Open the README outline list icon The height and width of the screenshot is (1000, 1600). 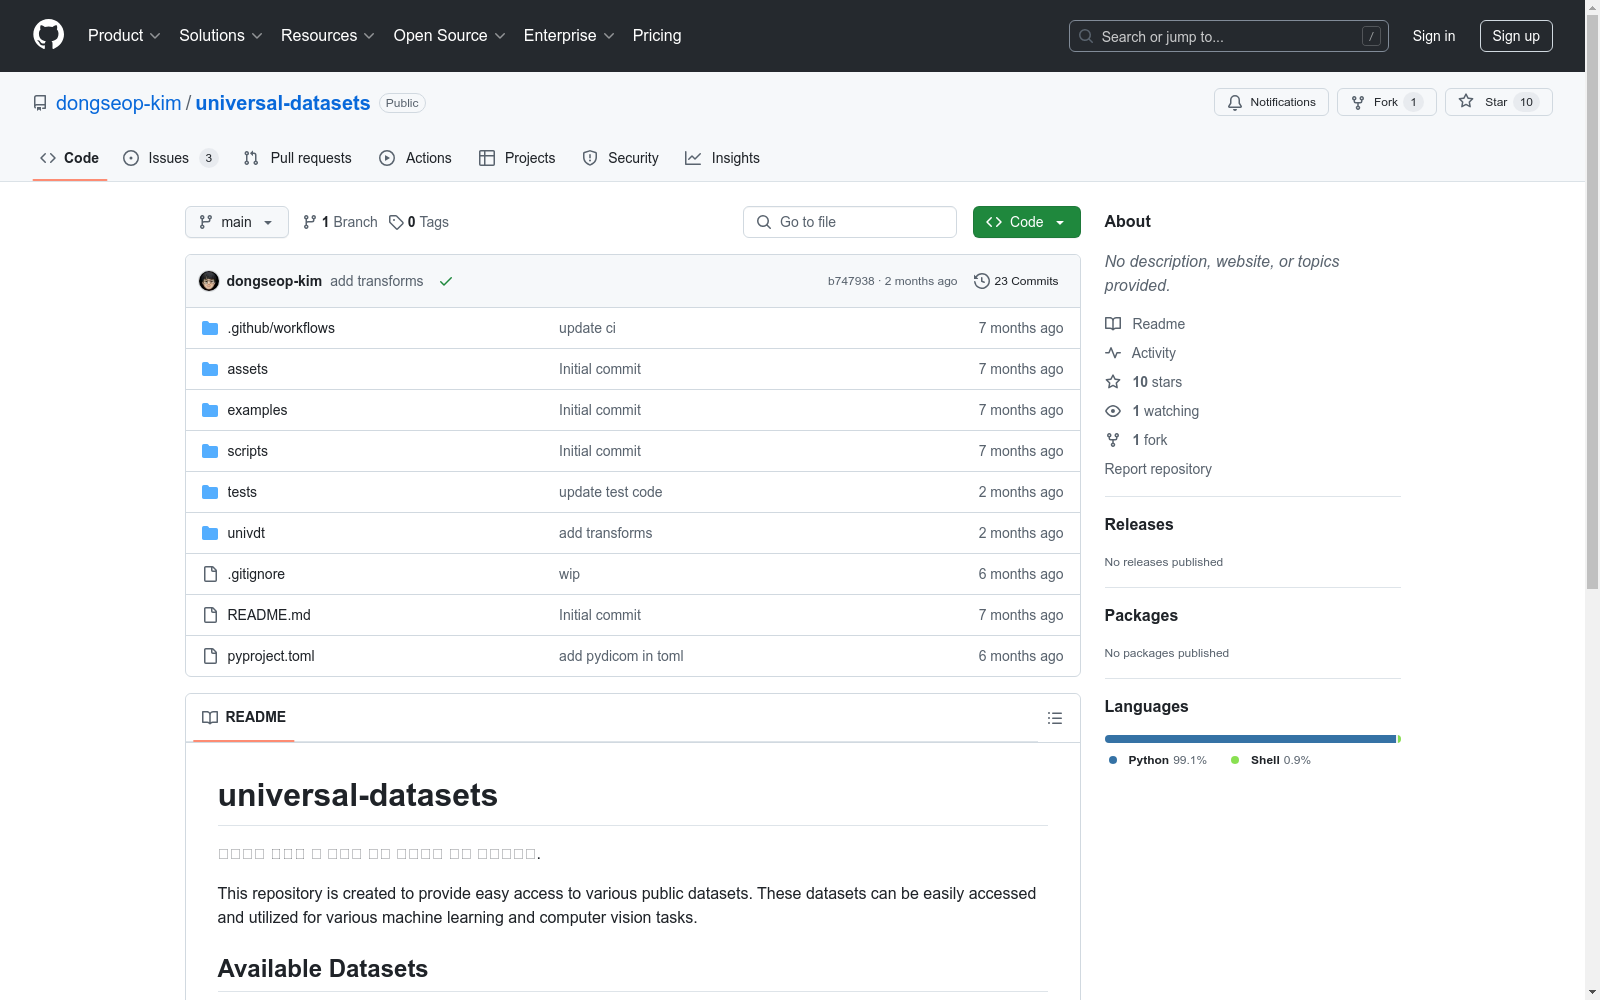tap(1055, 718)
